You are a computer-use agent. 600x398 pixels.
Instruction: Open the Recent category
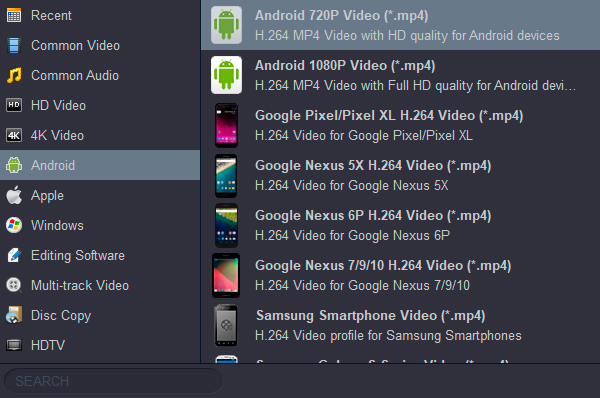click(x=100, y=15)
